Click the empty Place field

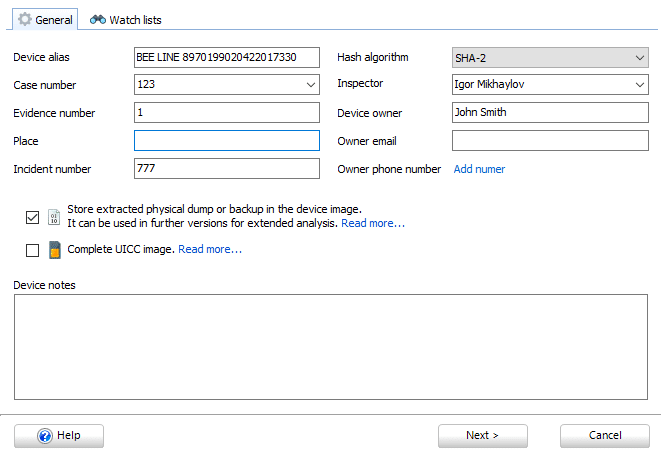227,140
